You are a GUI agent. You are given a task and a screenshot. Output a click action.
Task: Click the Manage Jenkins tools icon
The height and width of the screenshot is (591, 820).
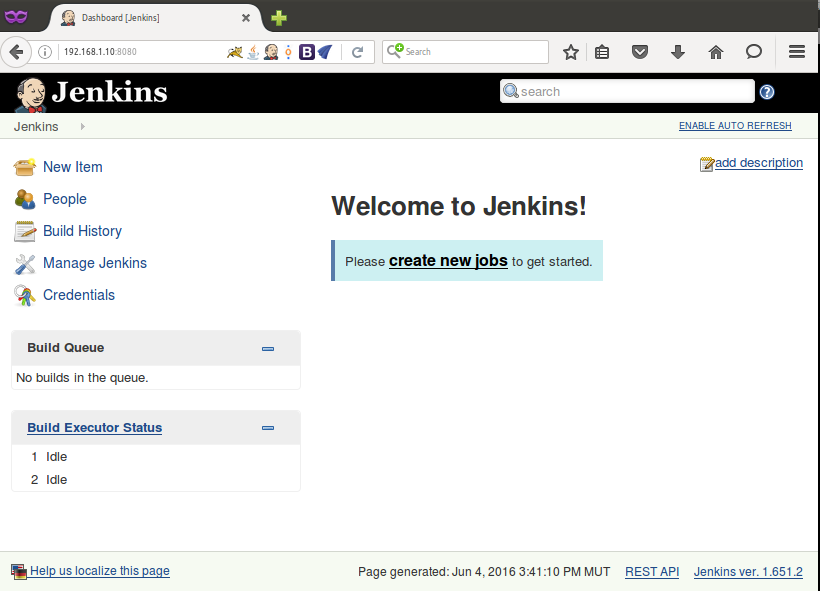tap(25, 263)
